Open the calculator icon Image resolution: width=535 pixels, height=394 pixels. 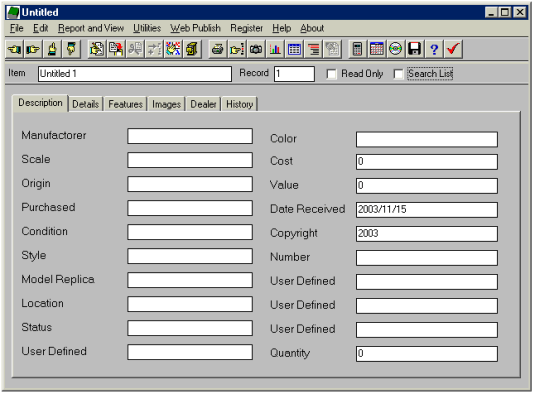[x=358, y=49]
